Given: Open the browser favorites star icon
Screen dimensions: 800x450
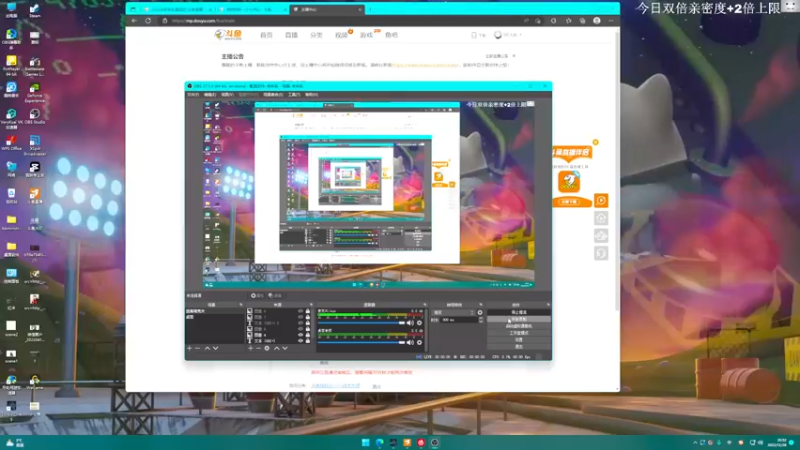Looking at the screenshot, I should [568, 21].
